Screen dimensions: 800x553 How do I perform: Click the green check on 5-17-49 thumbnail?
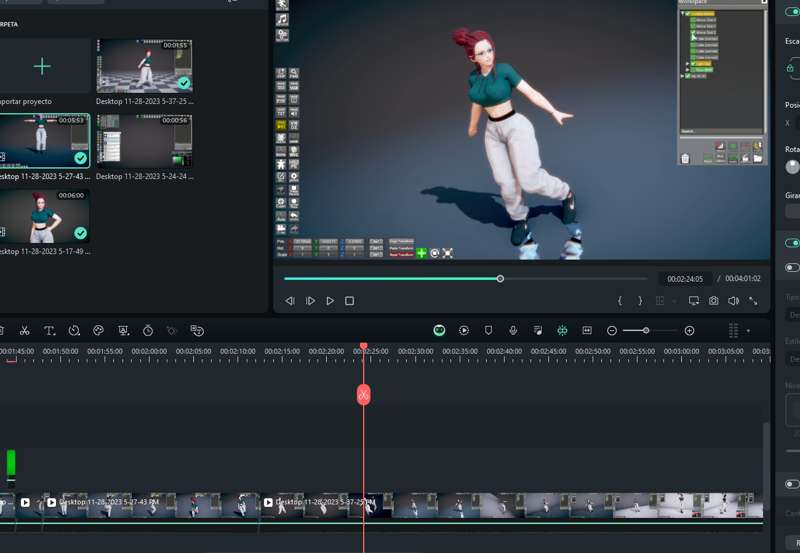coord(81,233)
